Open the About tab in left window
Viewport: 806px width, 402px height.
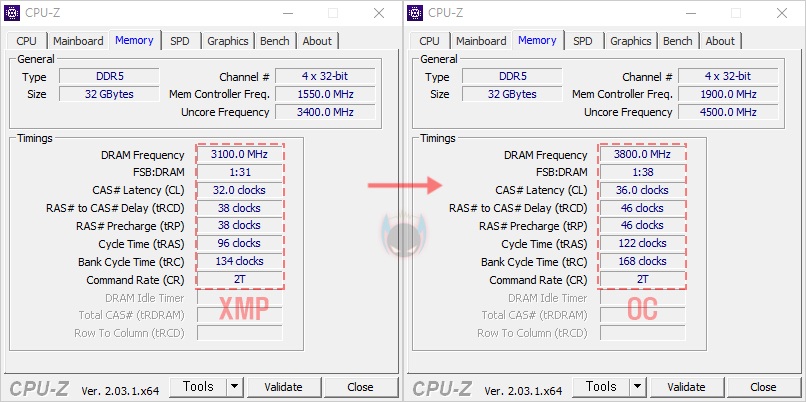pyautogui.click(x=317, y=41)
